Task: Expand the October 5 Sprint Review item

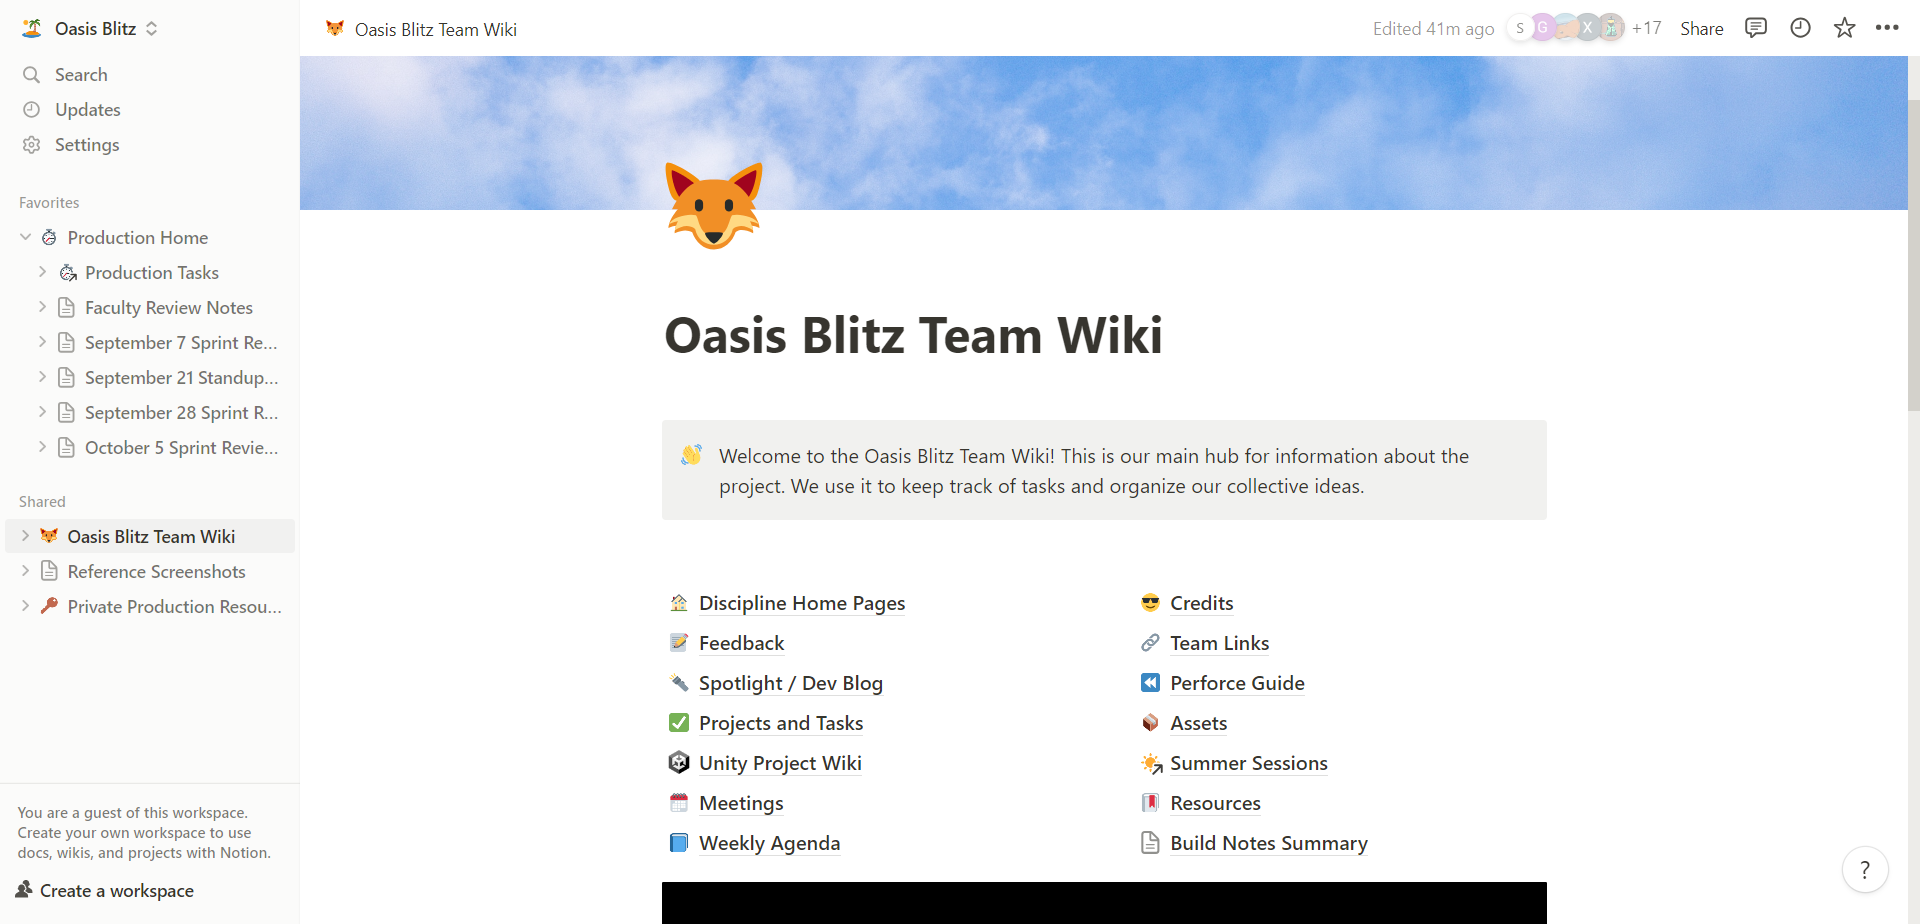Action: [42, 447]
